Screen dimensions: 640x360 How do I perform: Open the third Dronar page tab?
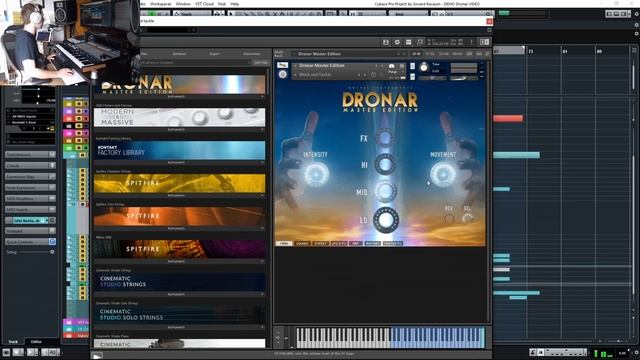(x=320, y=243)
